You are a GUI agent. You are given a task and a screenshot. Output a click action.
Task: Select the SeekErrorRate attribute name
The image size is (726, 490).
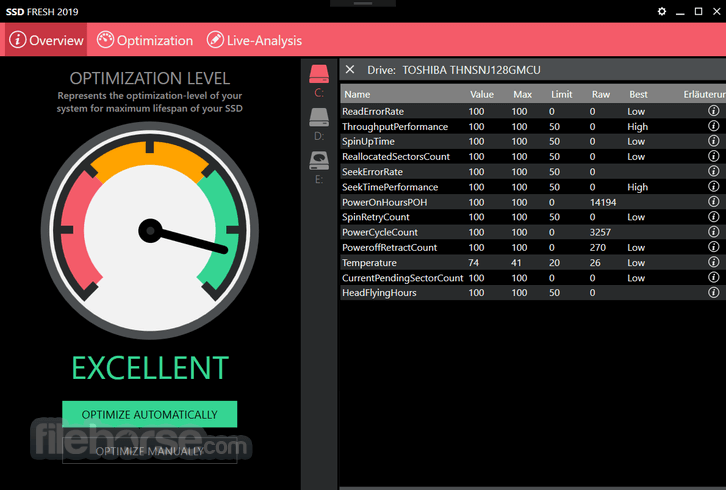pyautogui.click(x=372, y=172)
